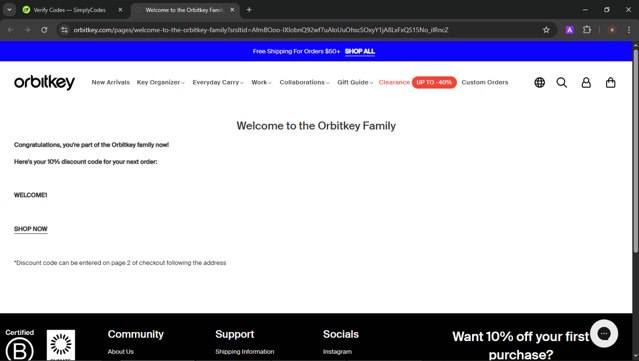View site information icon in address bar
Screen dimensions: 639x361
[x=64, y=30]
